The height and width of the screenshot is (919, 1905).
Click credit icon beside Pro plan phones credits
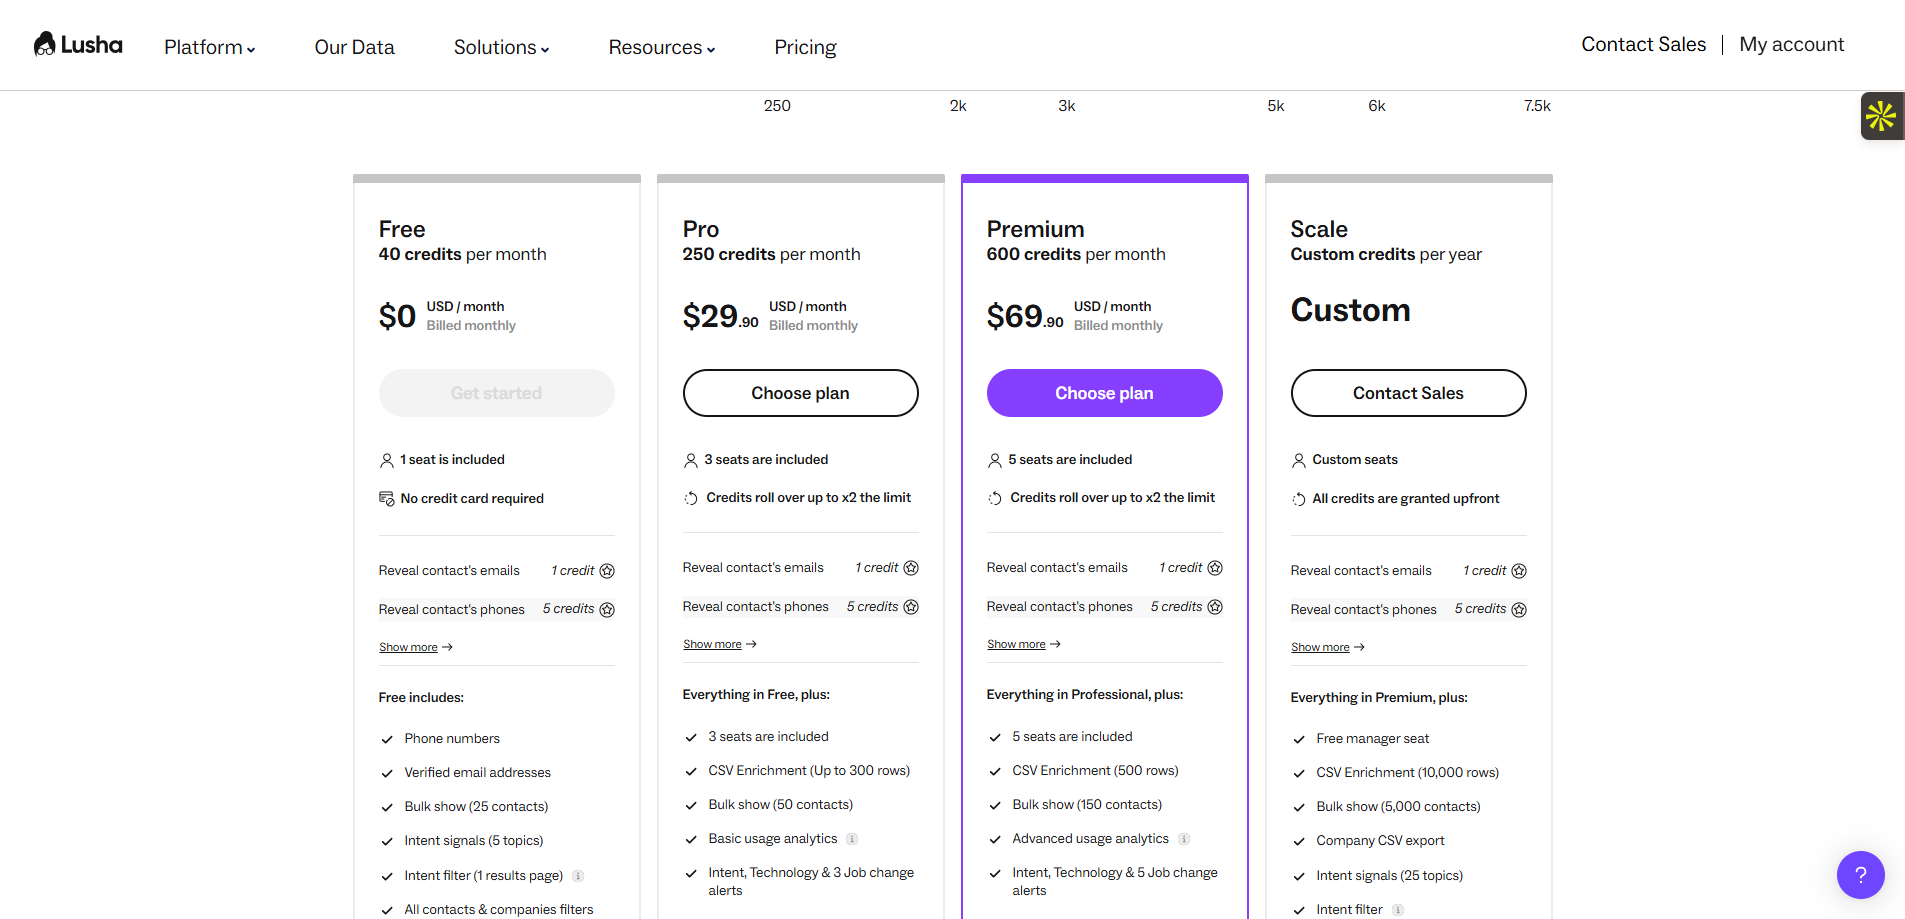pos(911,607)
